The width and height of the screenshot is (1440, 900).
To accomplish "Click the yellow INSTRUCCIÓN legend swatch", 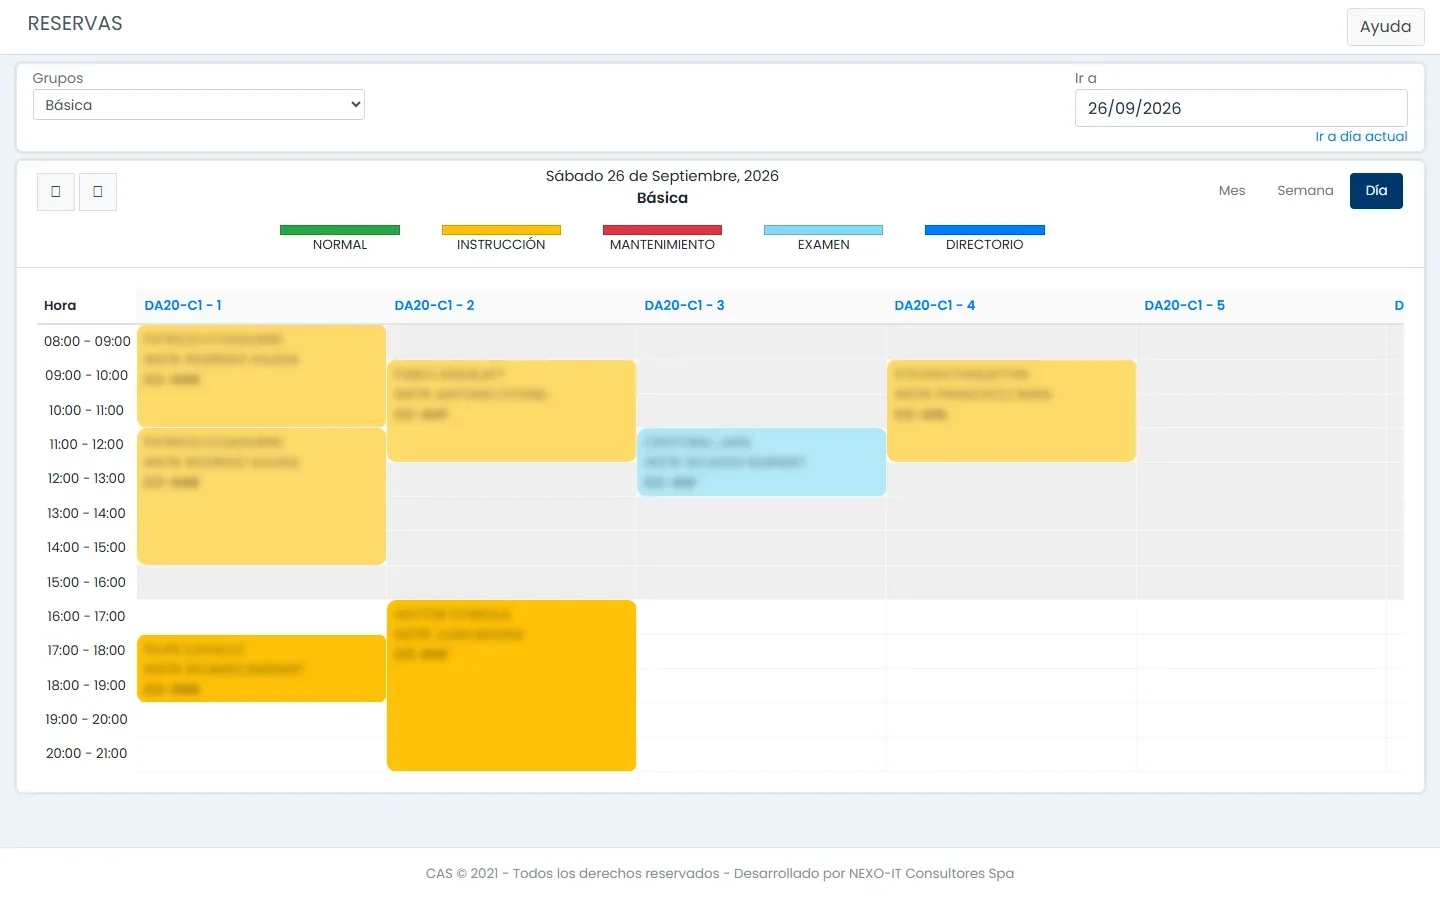I will [x=501, y=230].
